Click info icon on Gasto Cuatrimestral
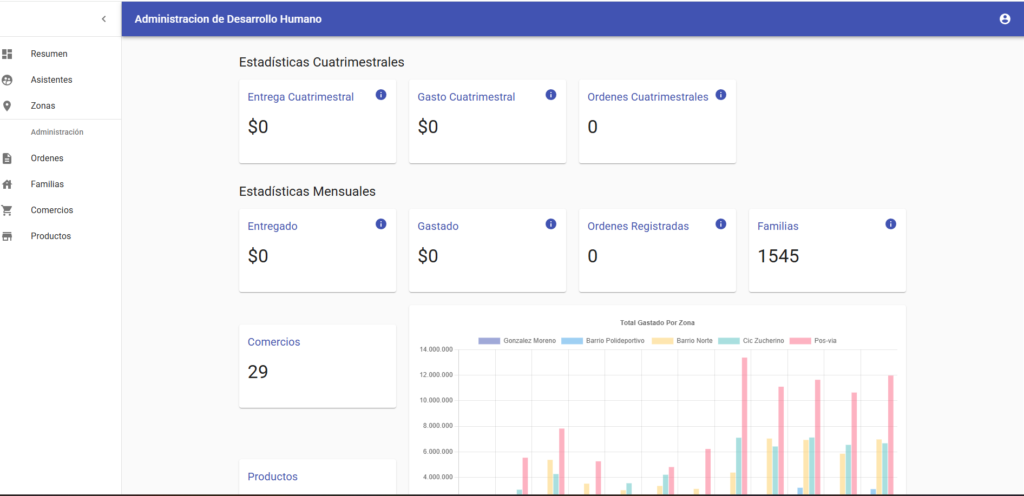The height and width of the screenshot is (496, 1024). [x=551, y=95]
